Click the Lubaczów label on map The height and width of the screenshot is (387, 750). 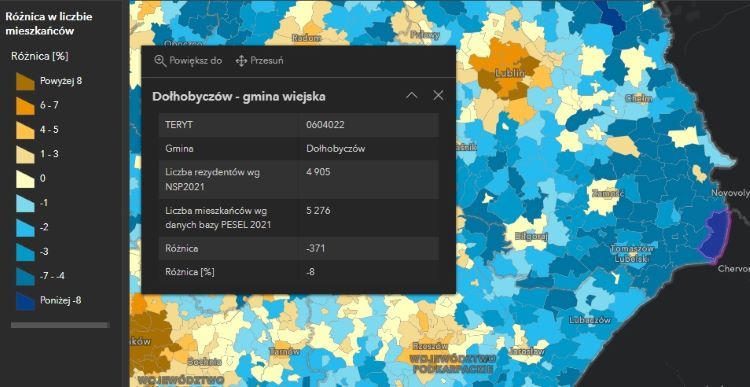point(590,320)
